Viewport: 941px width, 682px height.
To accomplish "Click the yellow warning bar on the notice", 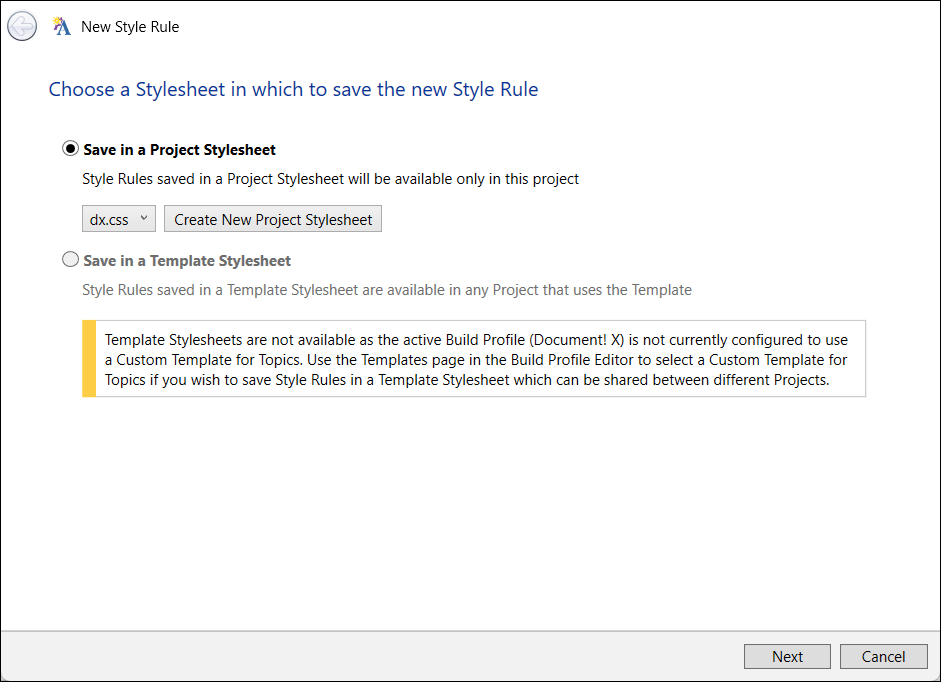I will coord(89,359).
